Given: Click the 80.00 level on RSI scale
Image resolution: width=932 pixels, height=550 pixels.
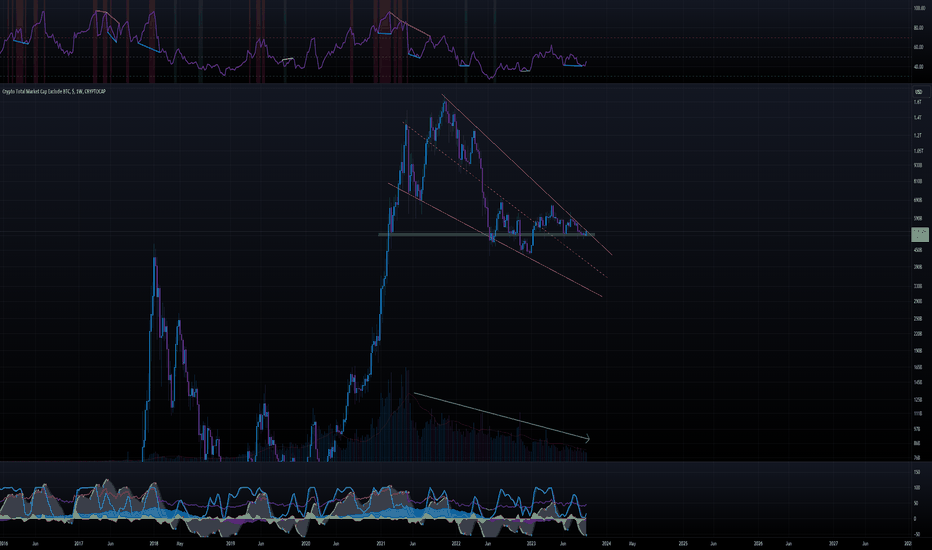Looking at the screenshot, I should pyautogui.click(x=919, y=28).
